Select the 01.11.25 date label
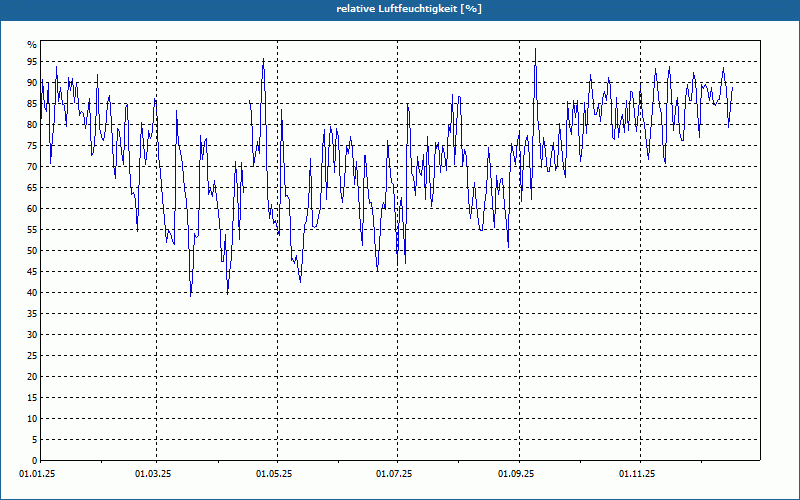 [x=637, y=474]
